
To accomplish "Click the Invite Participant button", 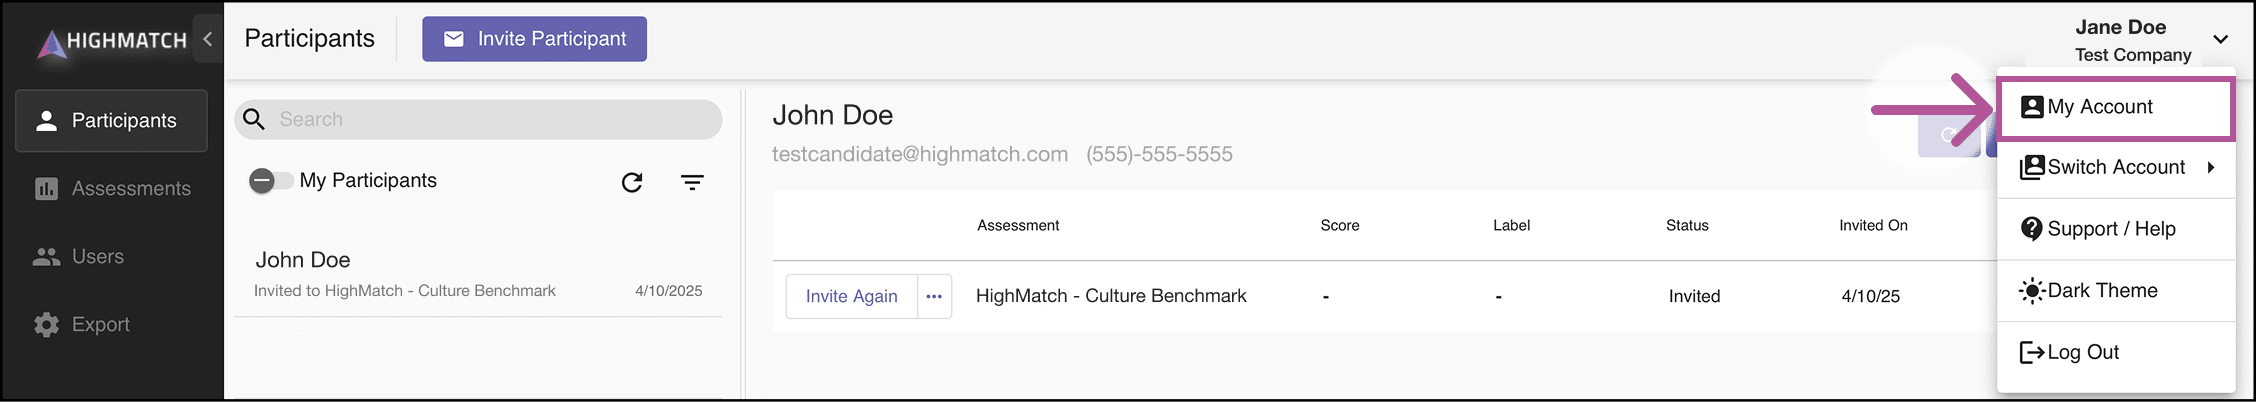I will [x=534, y=39].
